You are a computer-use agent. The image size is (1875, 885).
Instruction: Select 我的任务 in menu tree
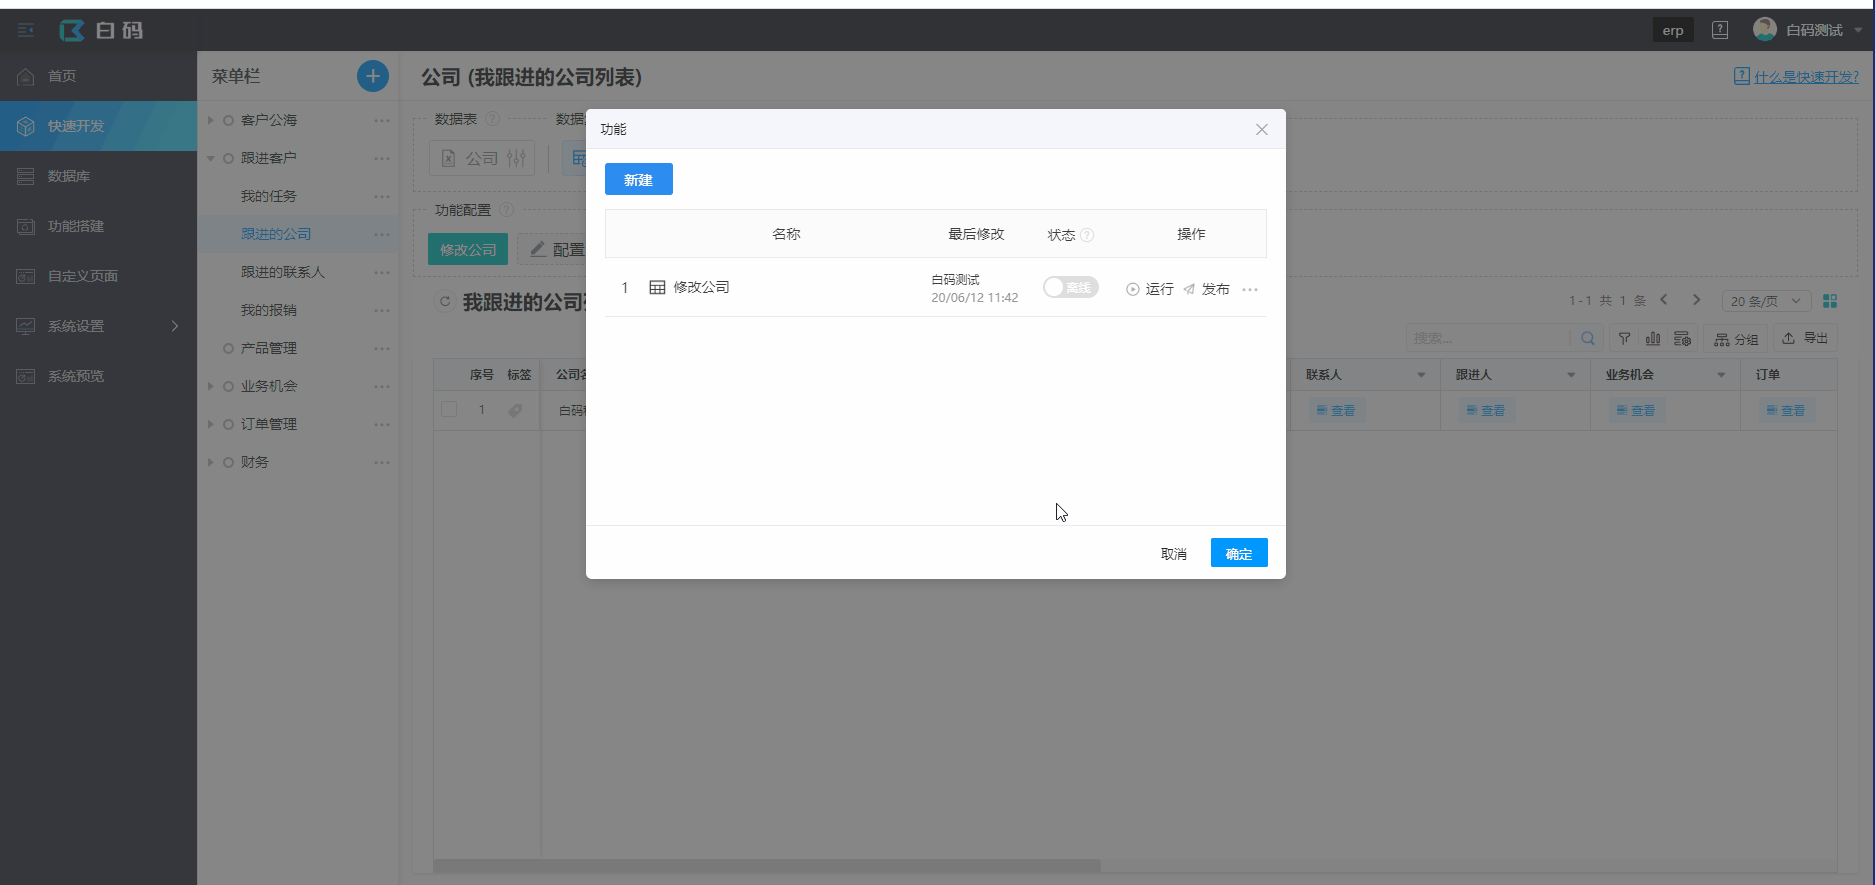[268, 196]
